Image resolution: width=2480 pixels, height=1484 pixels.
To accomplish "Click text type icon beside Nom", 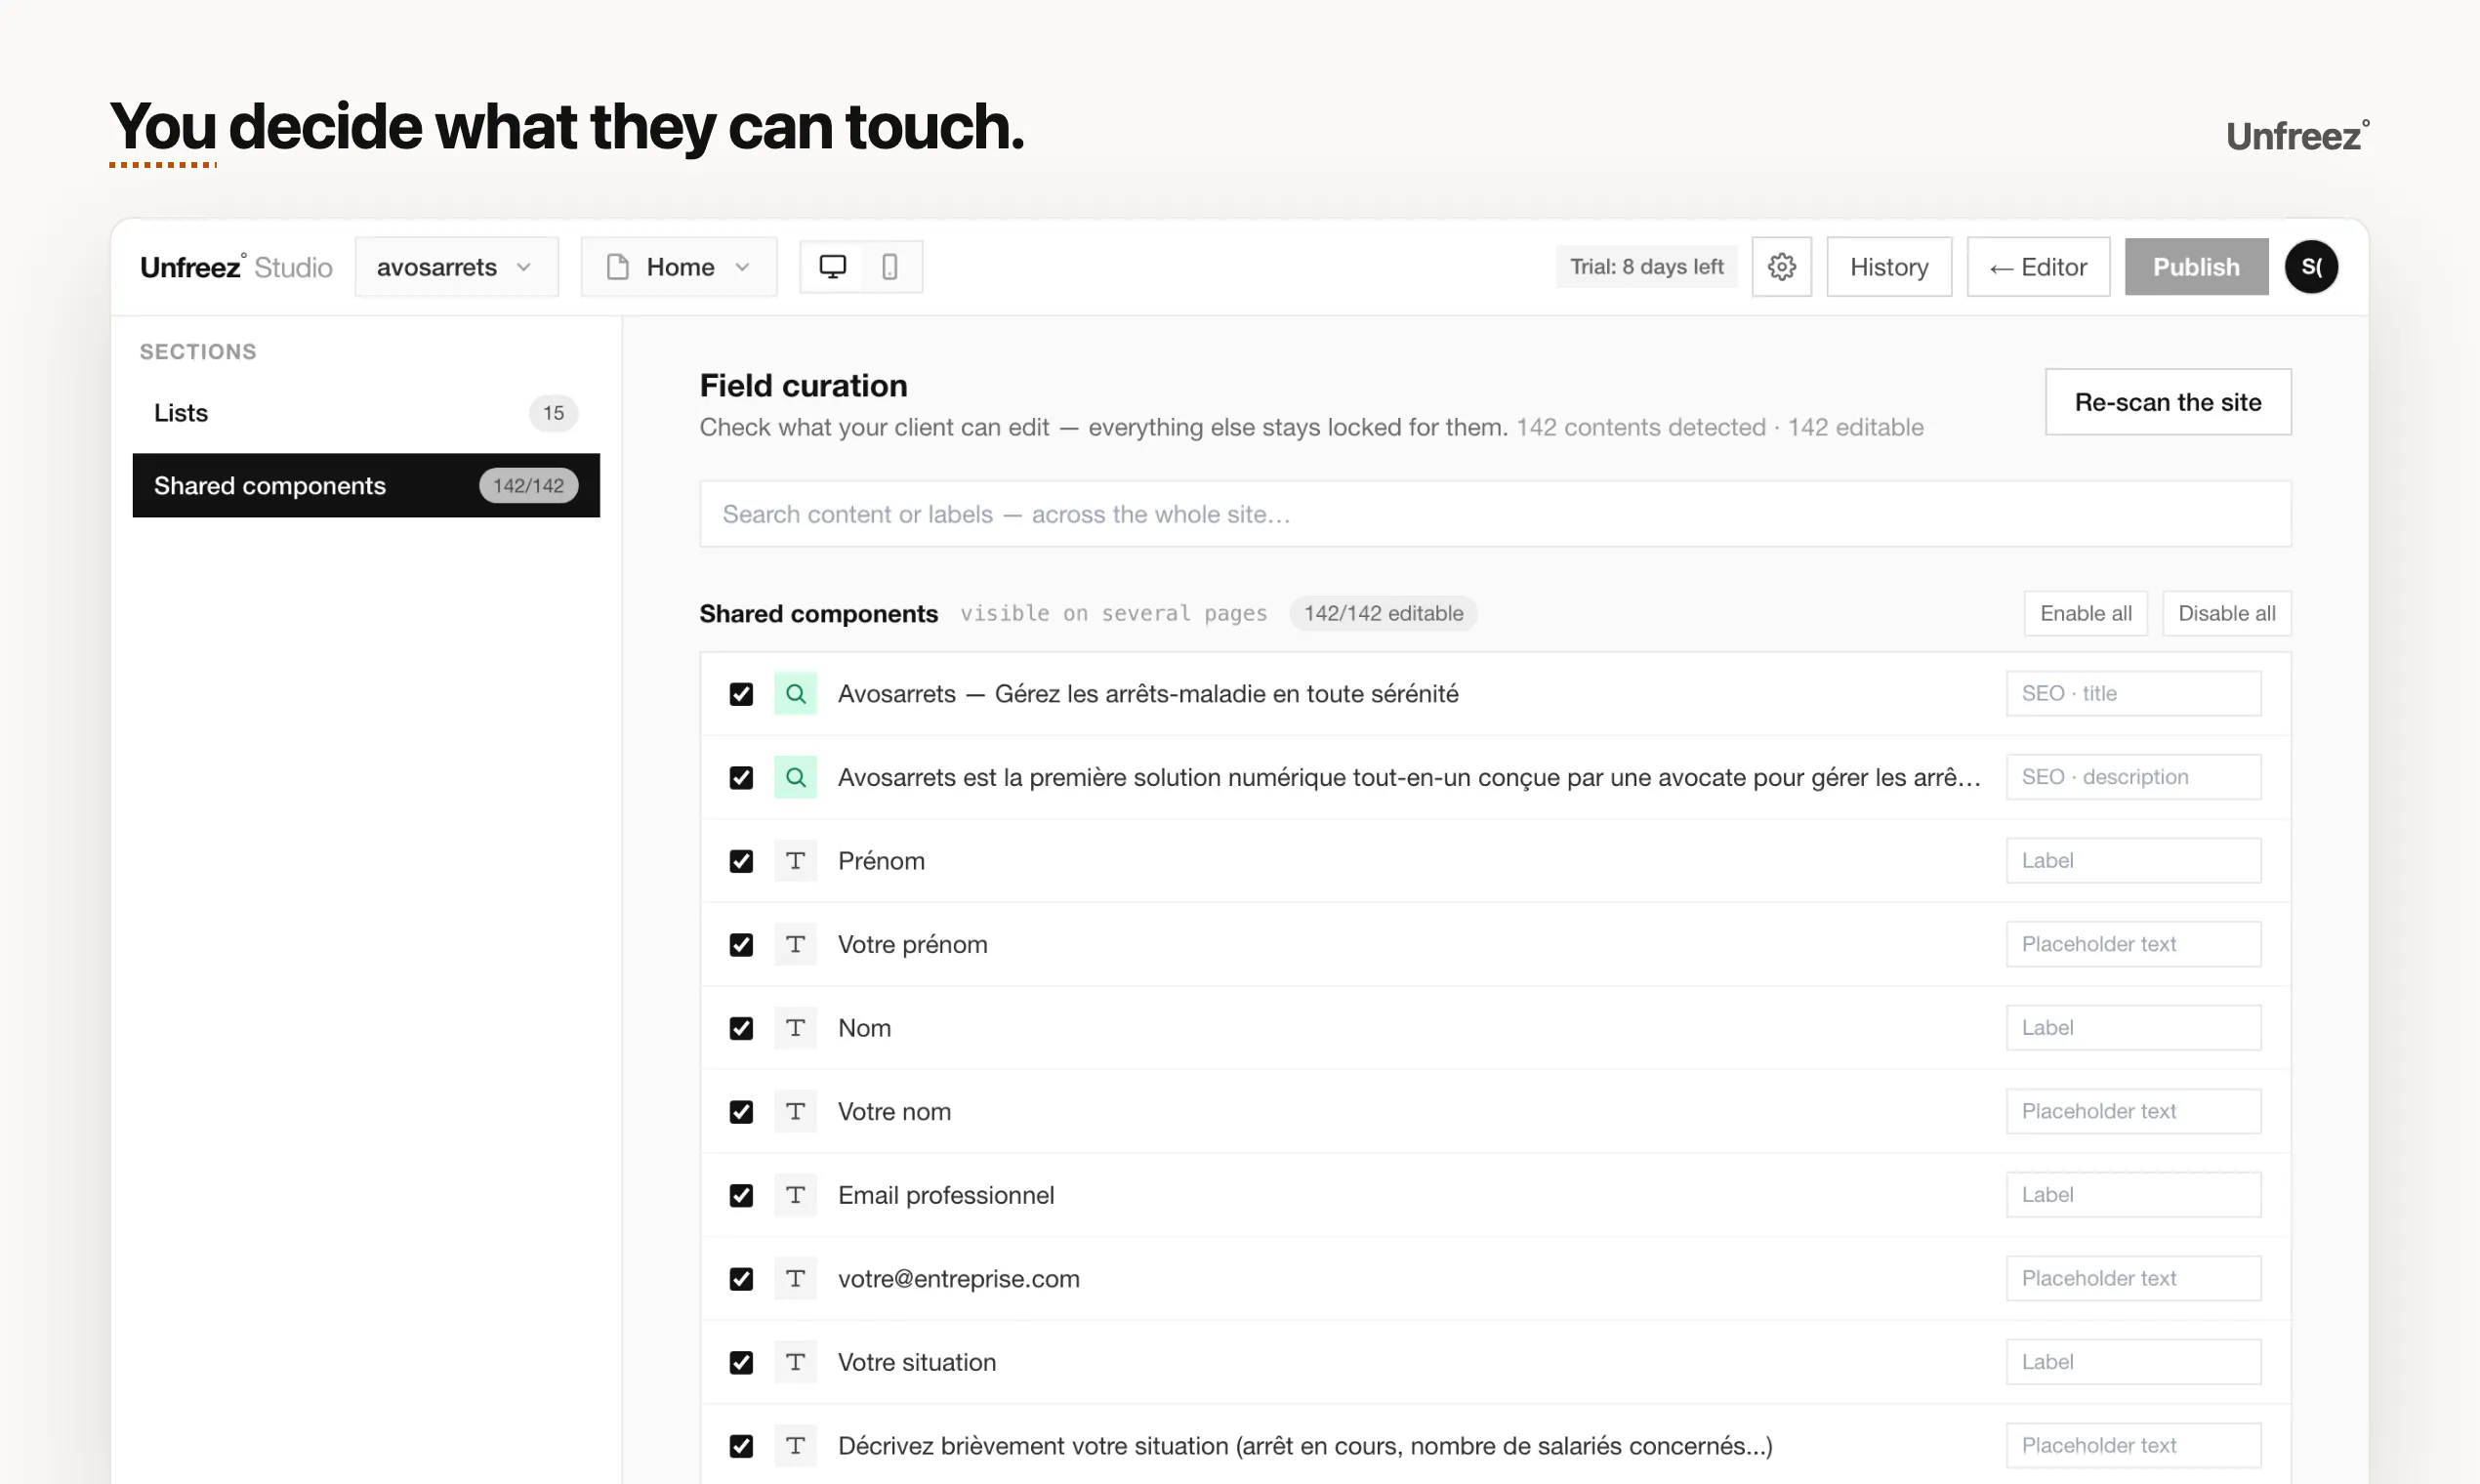I will 795,1028.
